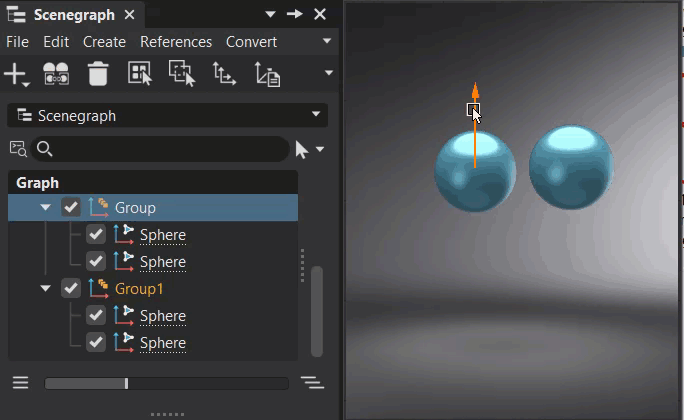Viewport: 684px width, 420px height.
Task: Click the search filter script icon
Action: 18,149
